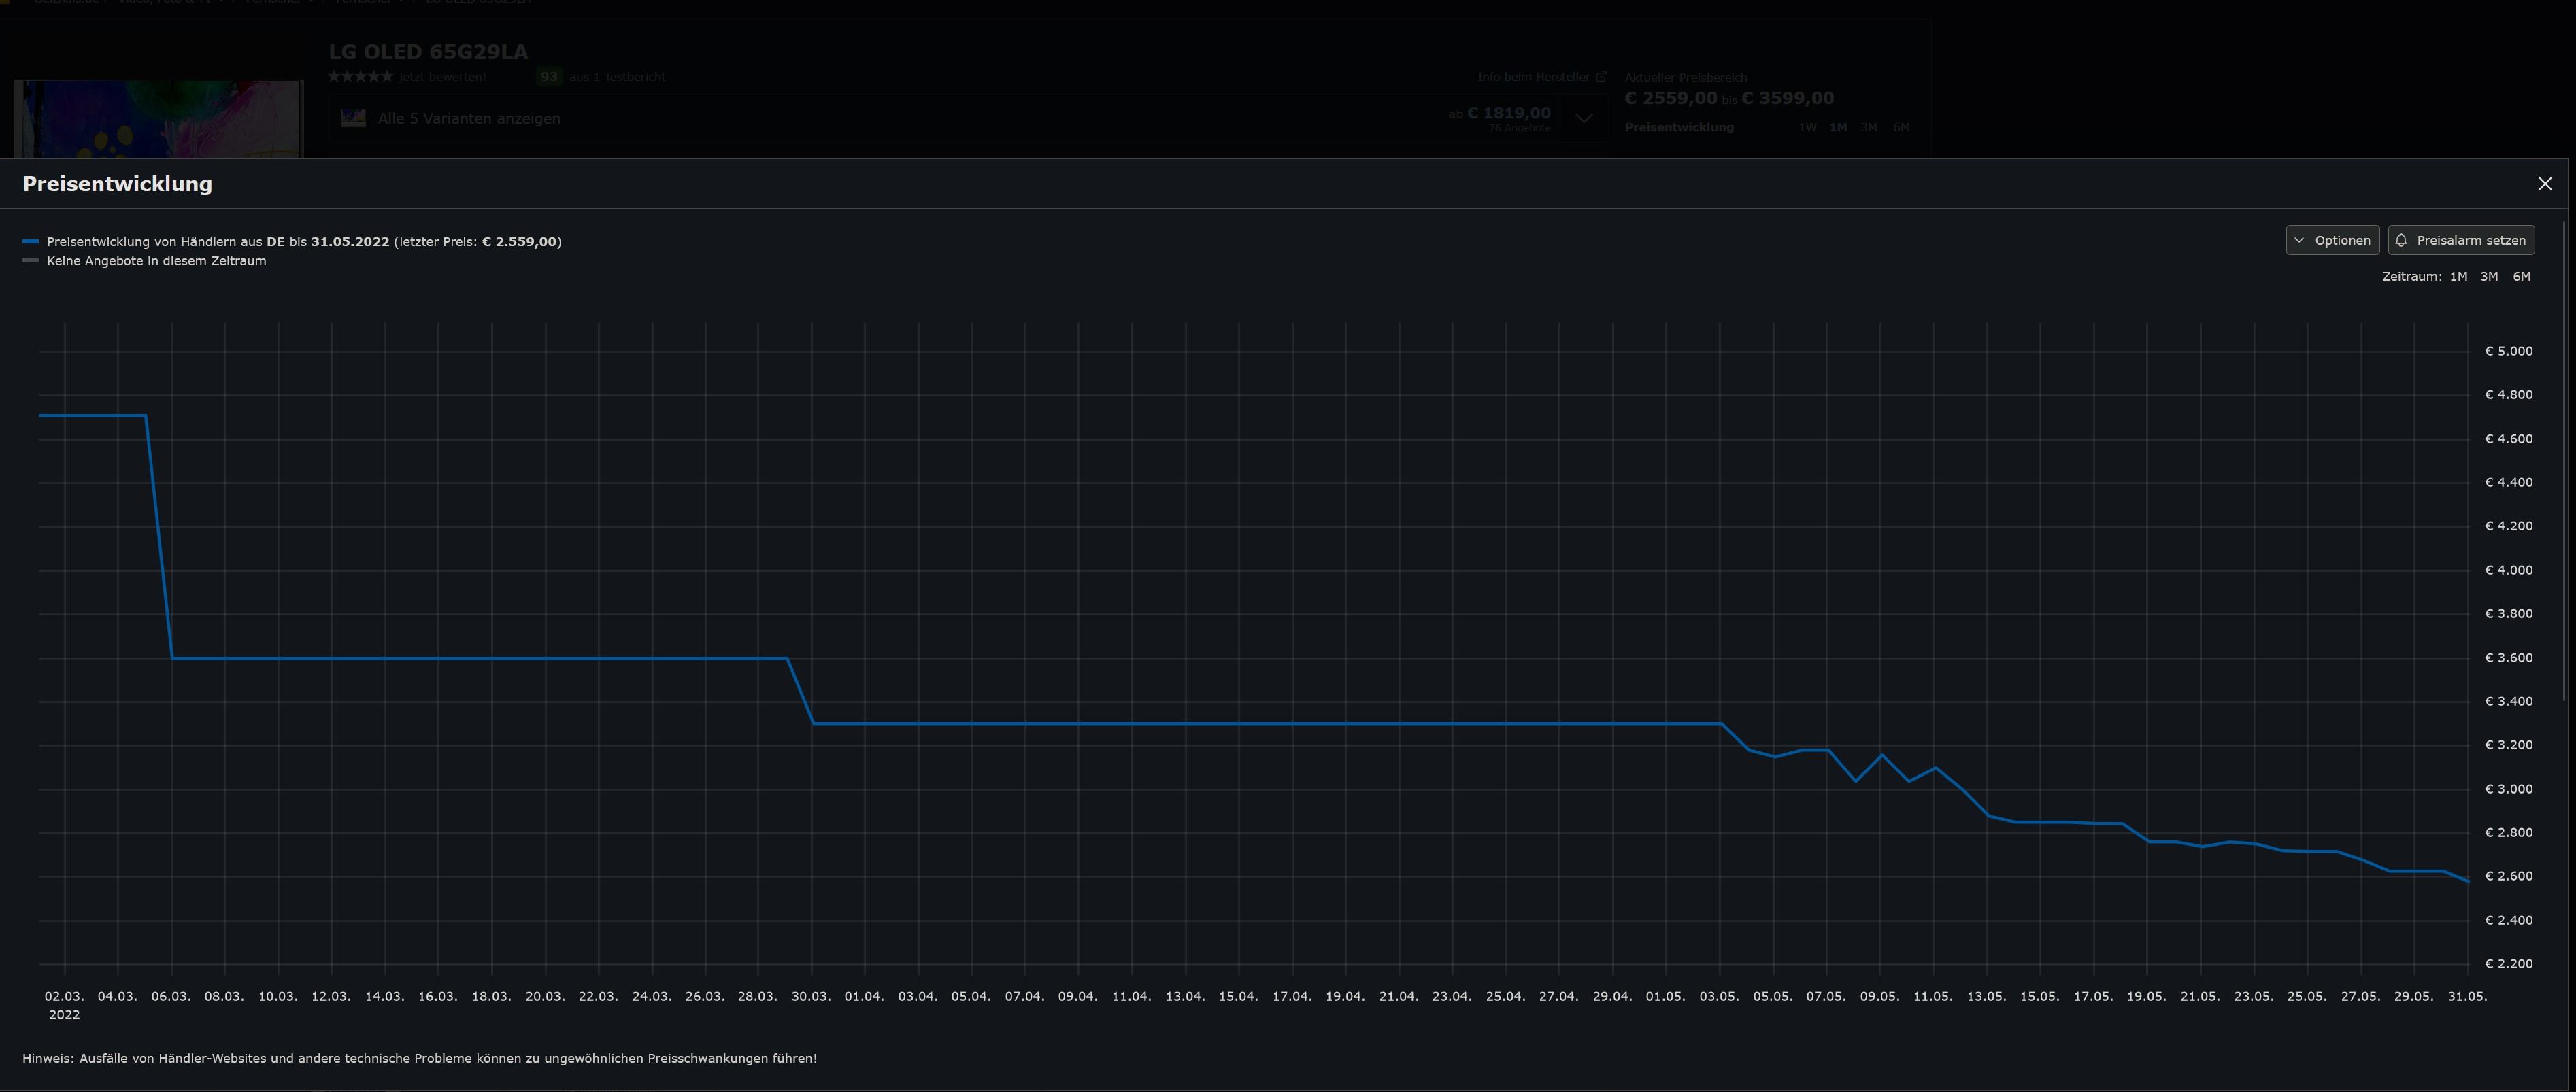Click the '15.04.' date label
2576x1092 pixels.
pos(1238,997)
